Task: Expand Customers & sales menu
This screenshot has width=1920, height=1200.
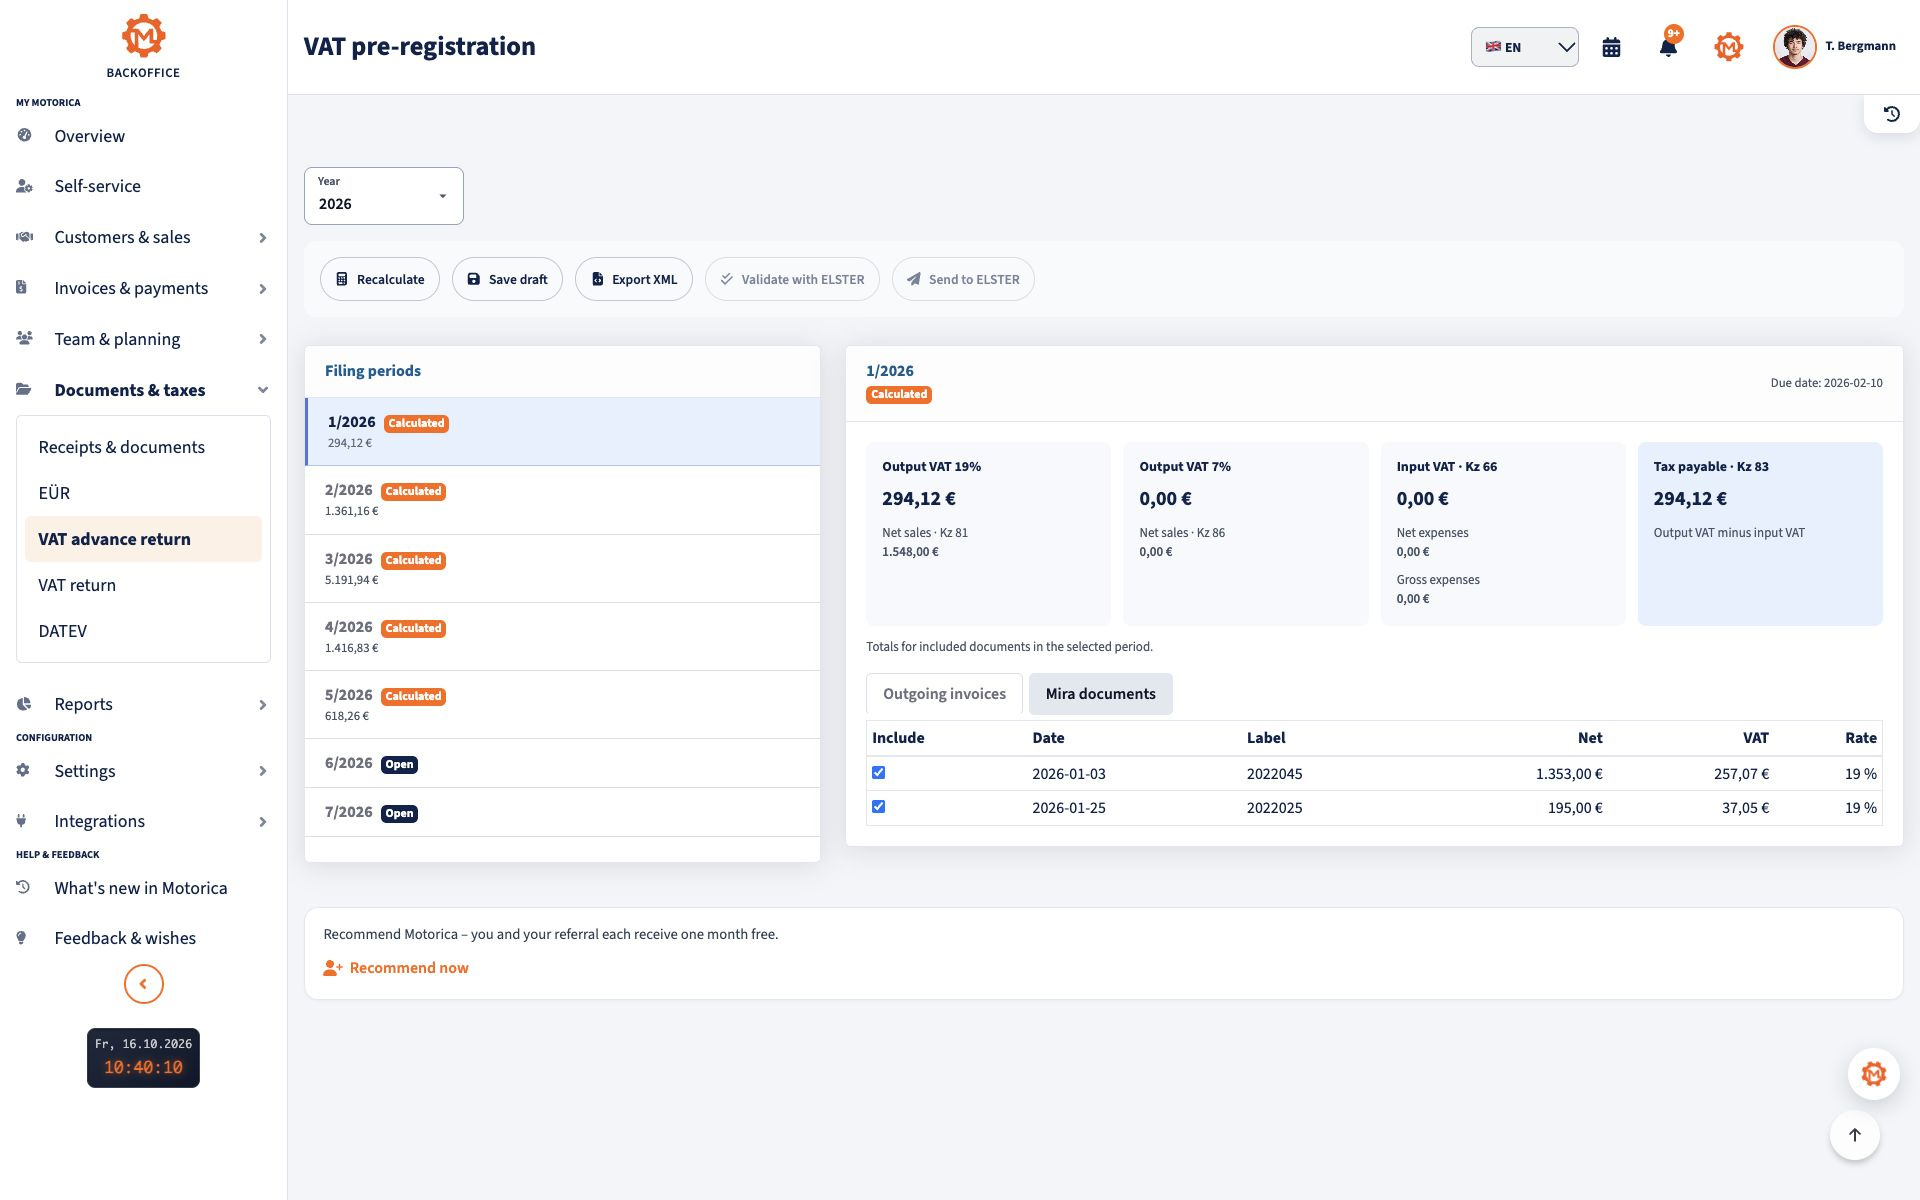Action: (143, 237)
